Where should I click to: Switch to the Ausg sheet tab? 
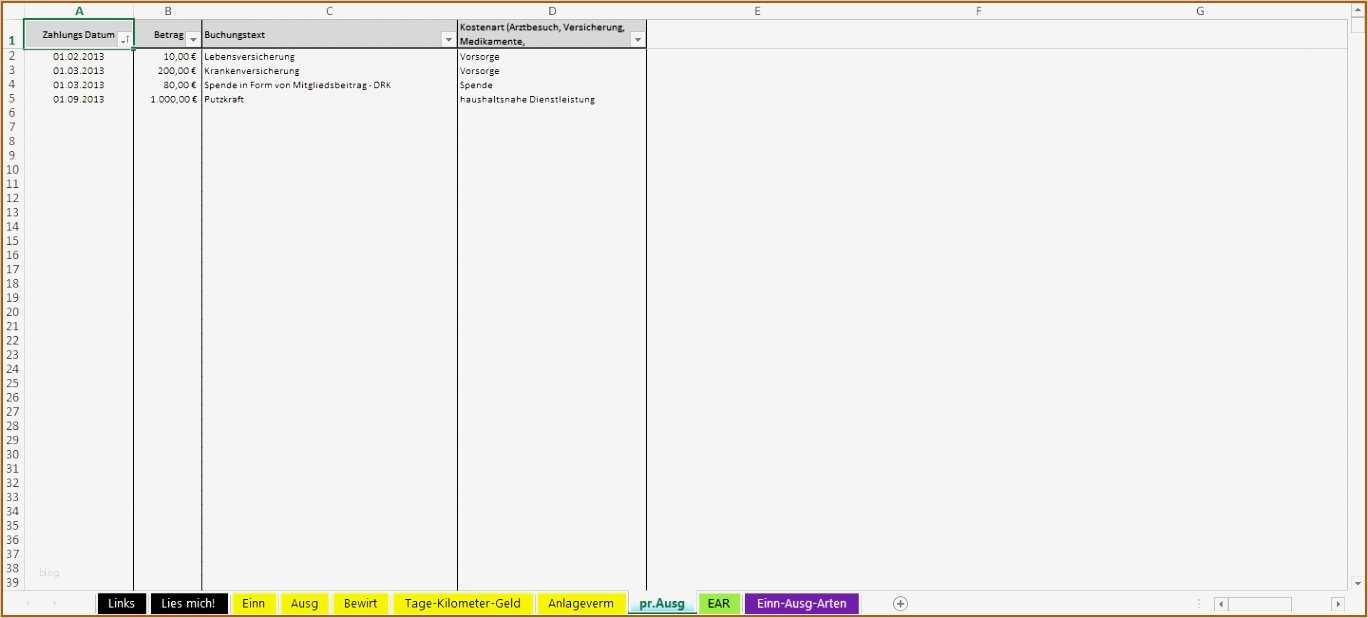point(304,603)
